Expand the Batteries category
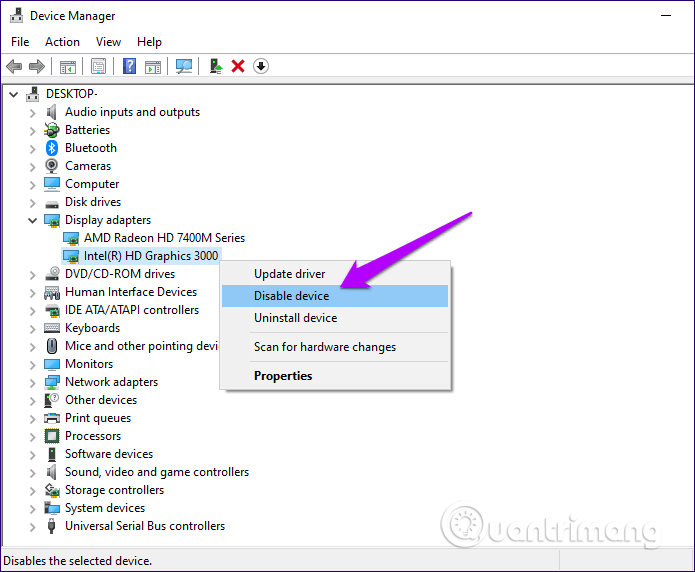This screenshot has width=695, height=572. pyautogui.click(x=32, y=131)
